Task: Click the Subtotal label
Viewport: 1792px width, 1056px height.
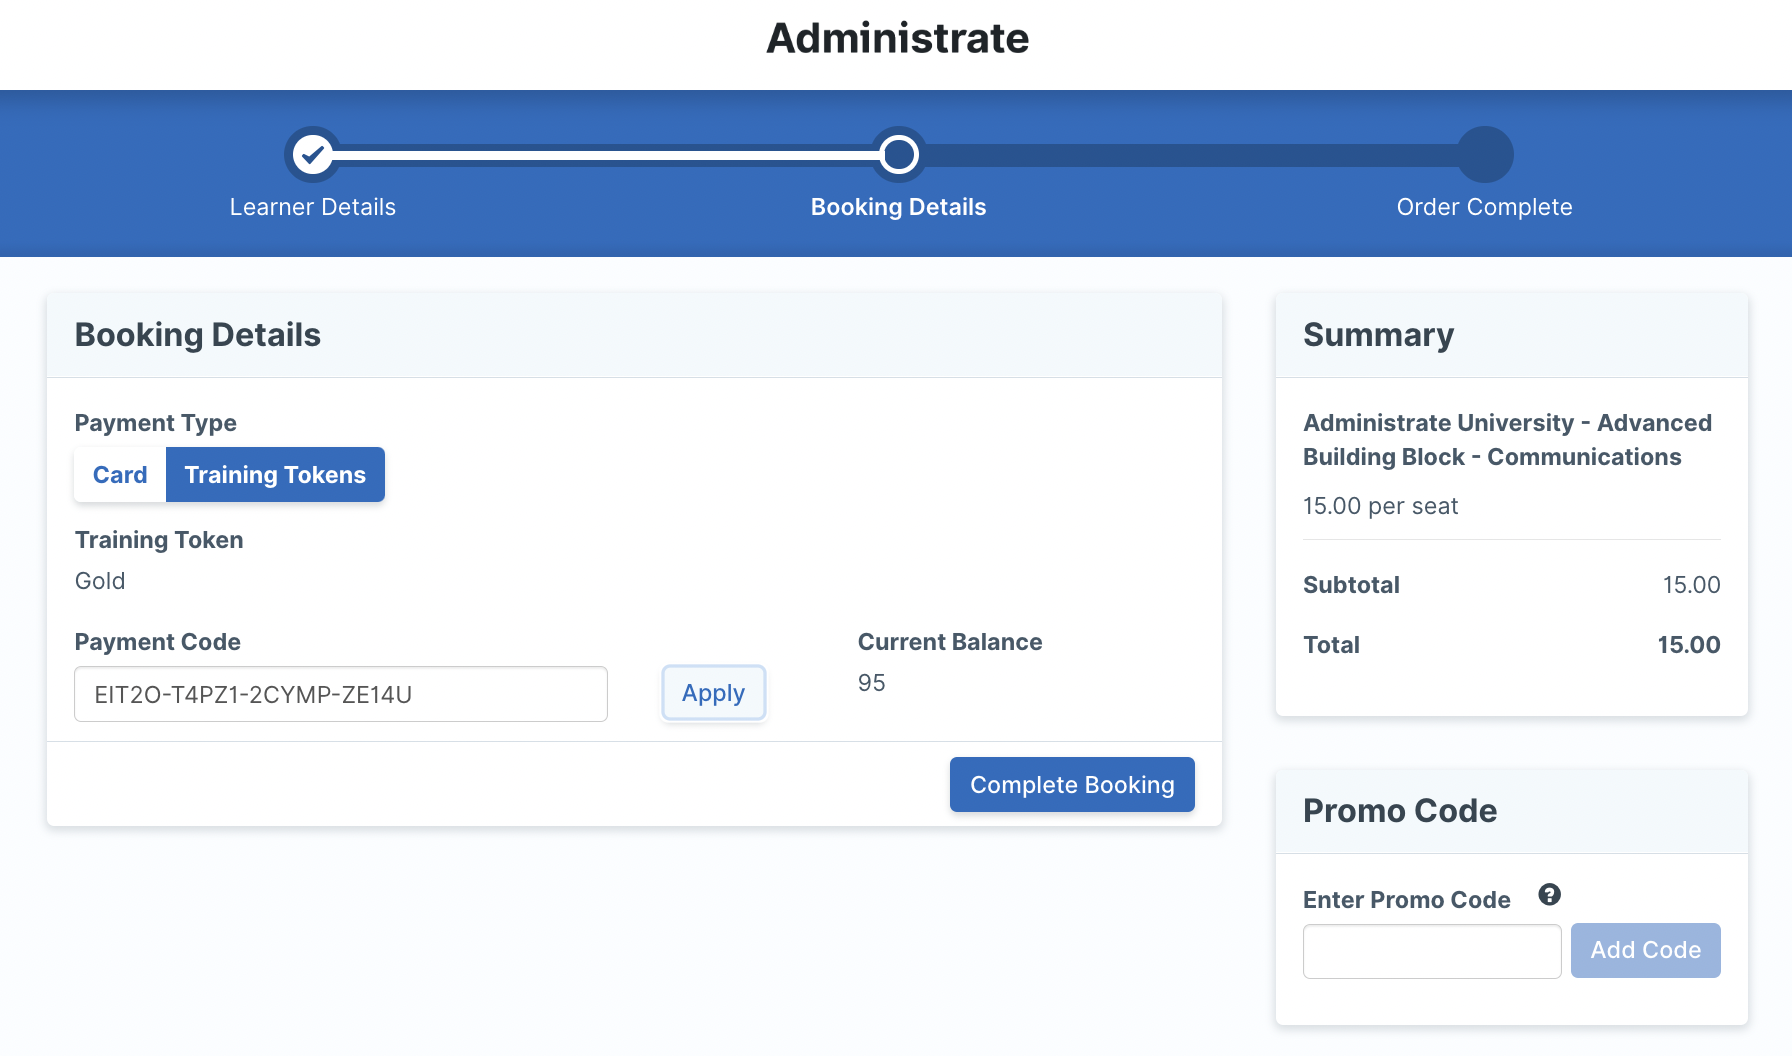Action: click(1351, 585)
